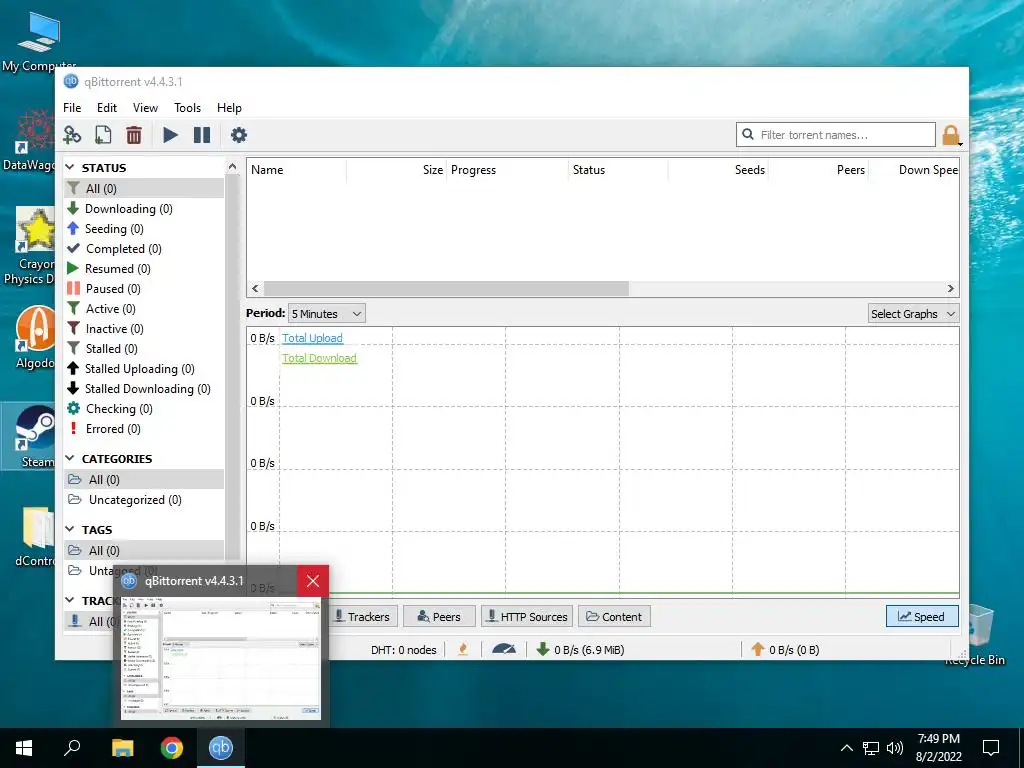The height and width of the screenshot is (768, 1024).
Task: Click the qBittorrent taskbar preview thumbnail
Action: (221, 657)
